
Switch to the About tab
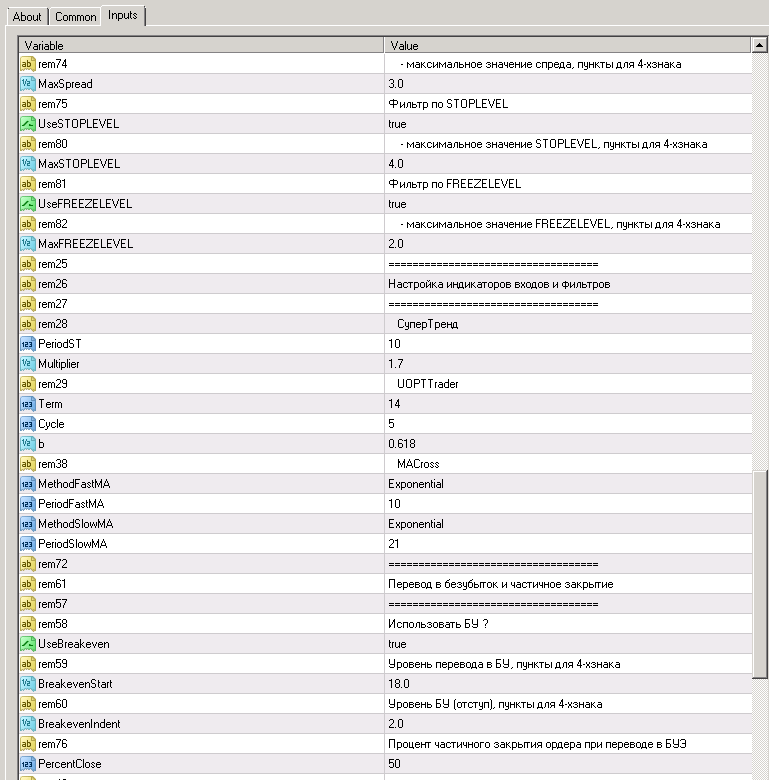point(27,17)
